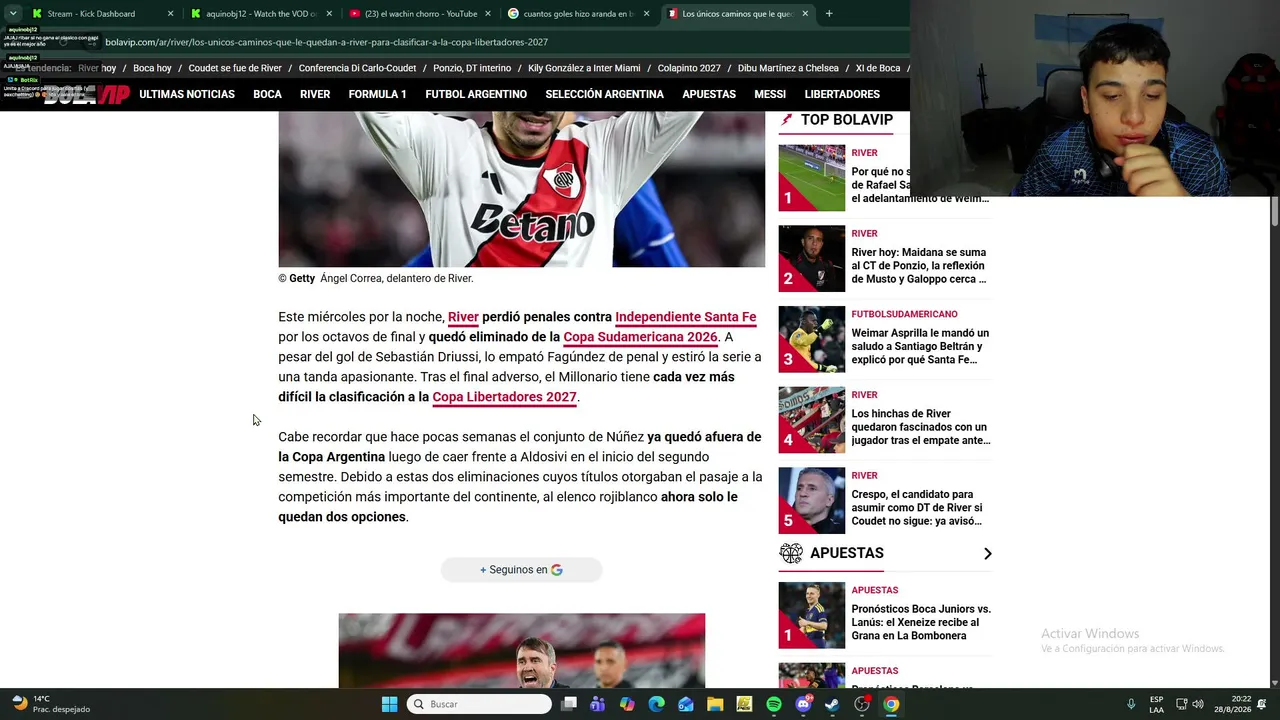Open trending topic Boca hoy
Screen dimensions: 1280x720
coord(152,68)
